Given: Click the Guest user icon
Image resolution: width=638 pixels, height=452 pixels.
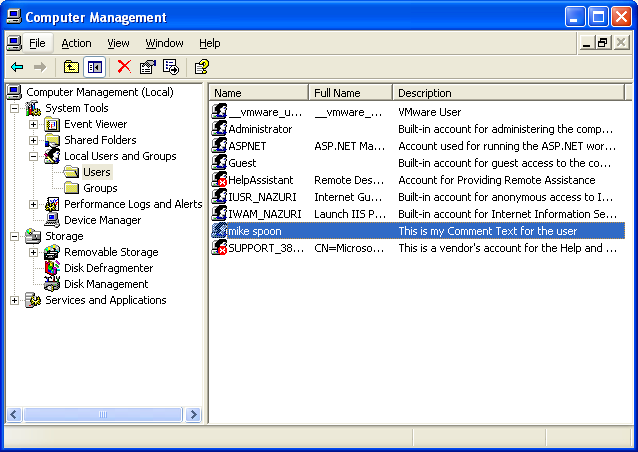Looking at the screenshot, I should 219,163.
